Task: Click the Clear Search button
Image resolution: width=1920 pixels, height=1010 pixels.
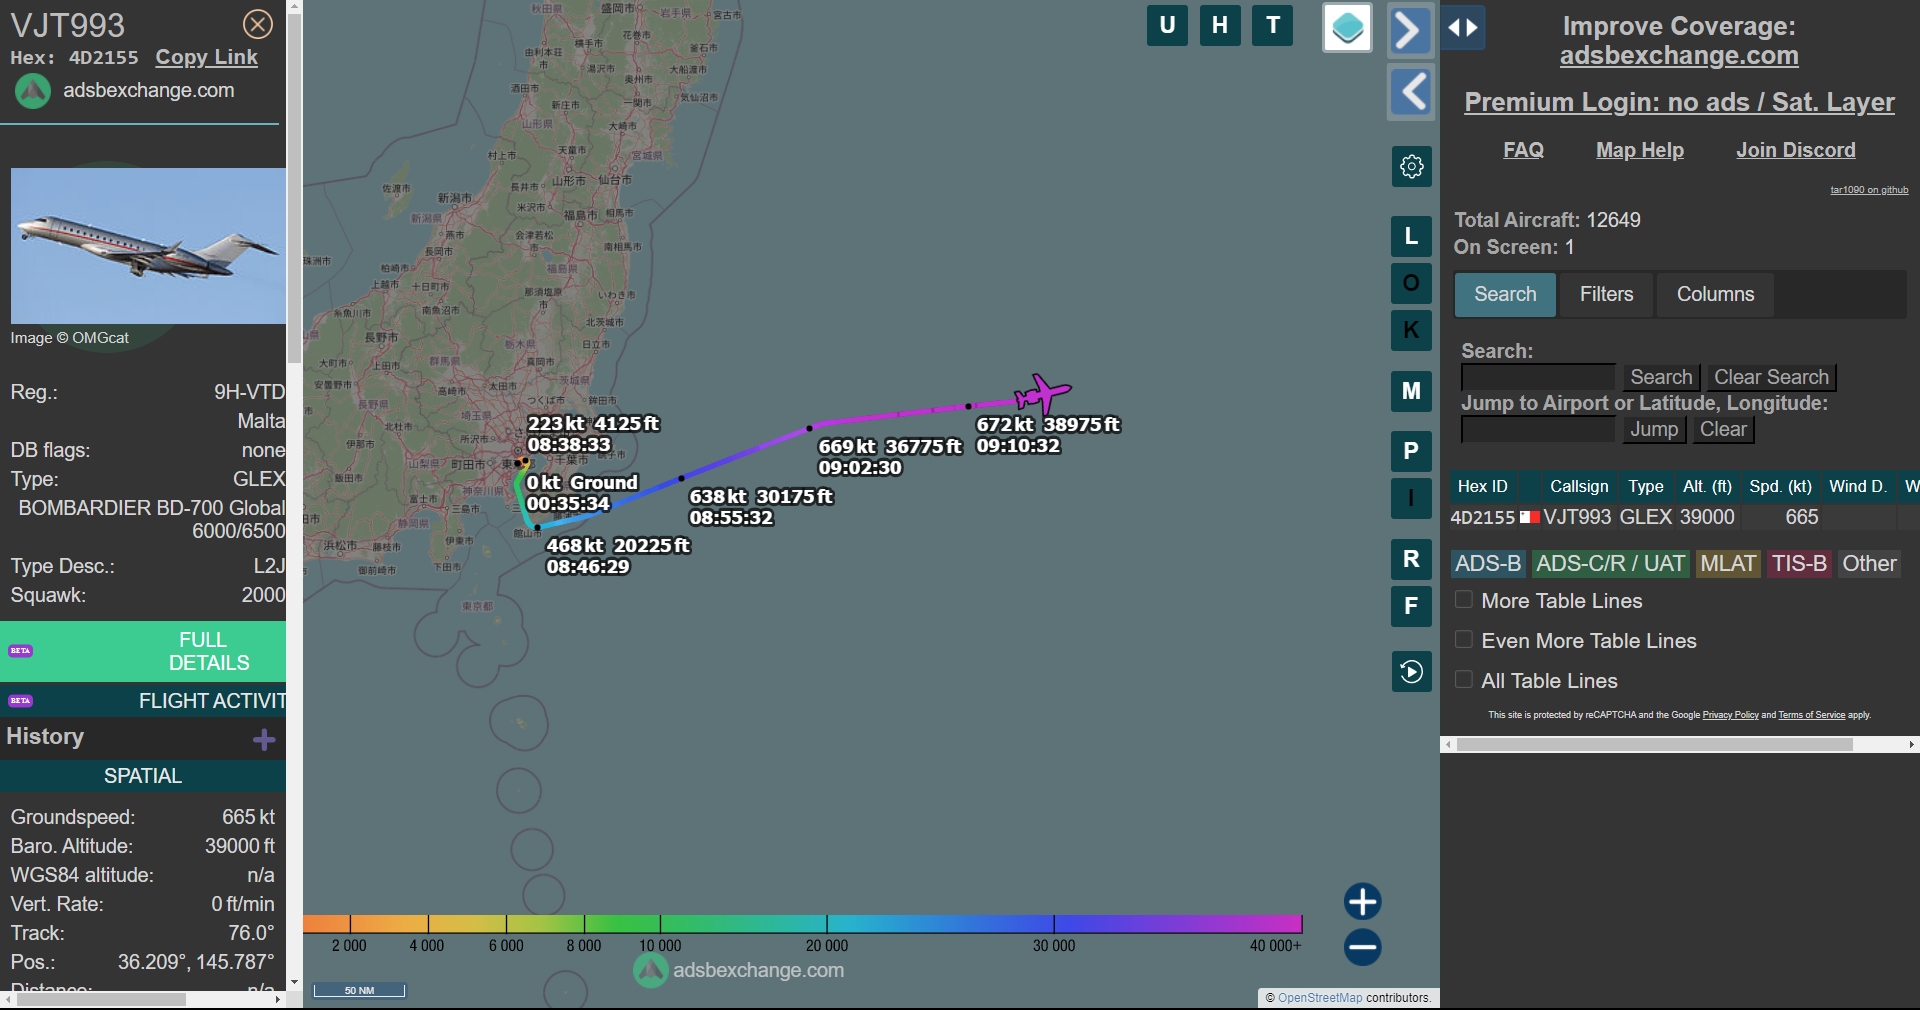Action: click(1771, 377)
